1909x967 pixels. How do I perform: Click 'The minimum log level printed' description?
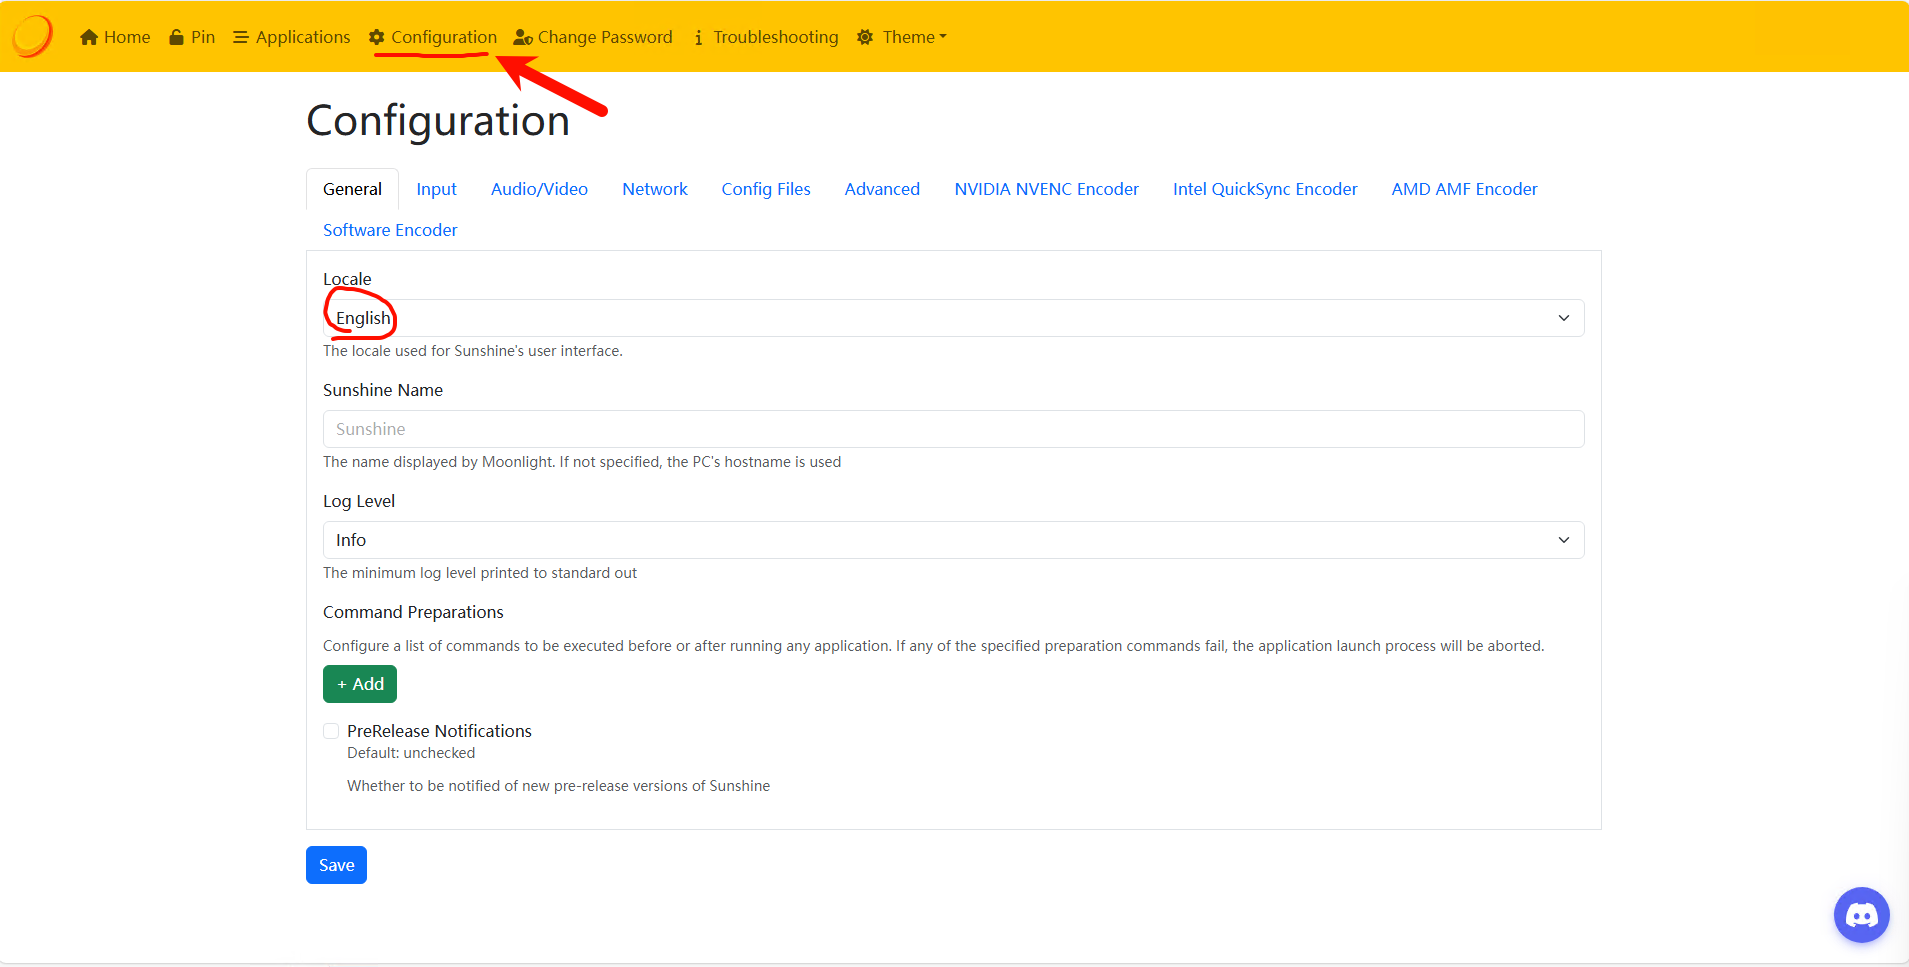[480, 573]
